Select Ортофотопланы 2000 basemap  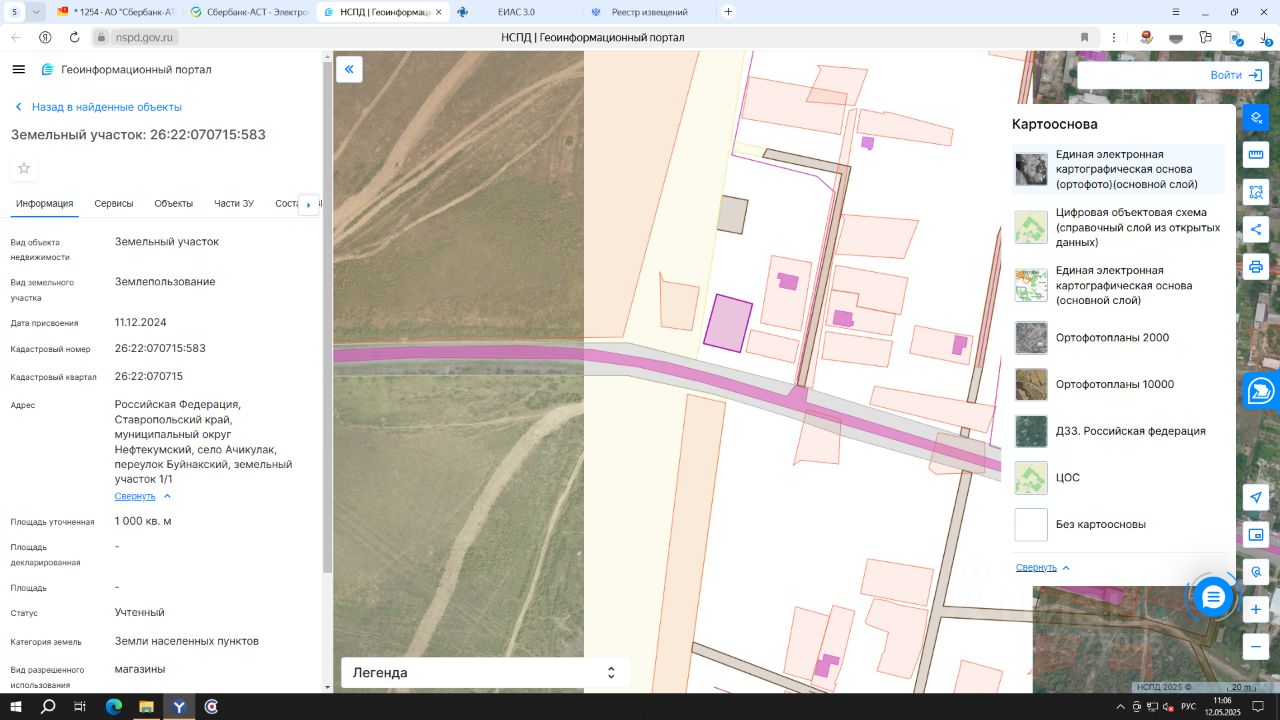(1118, 338)
